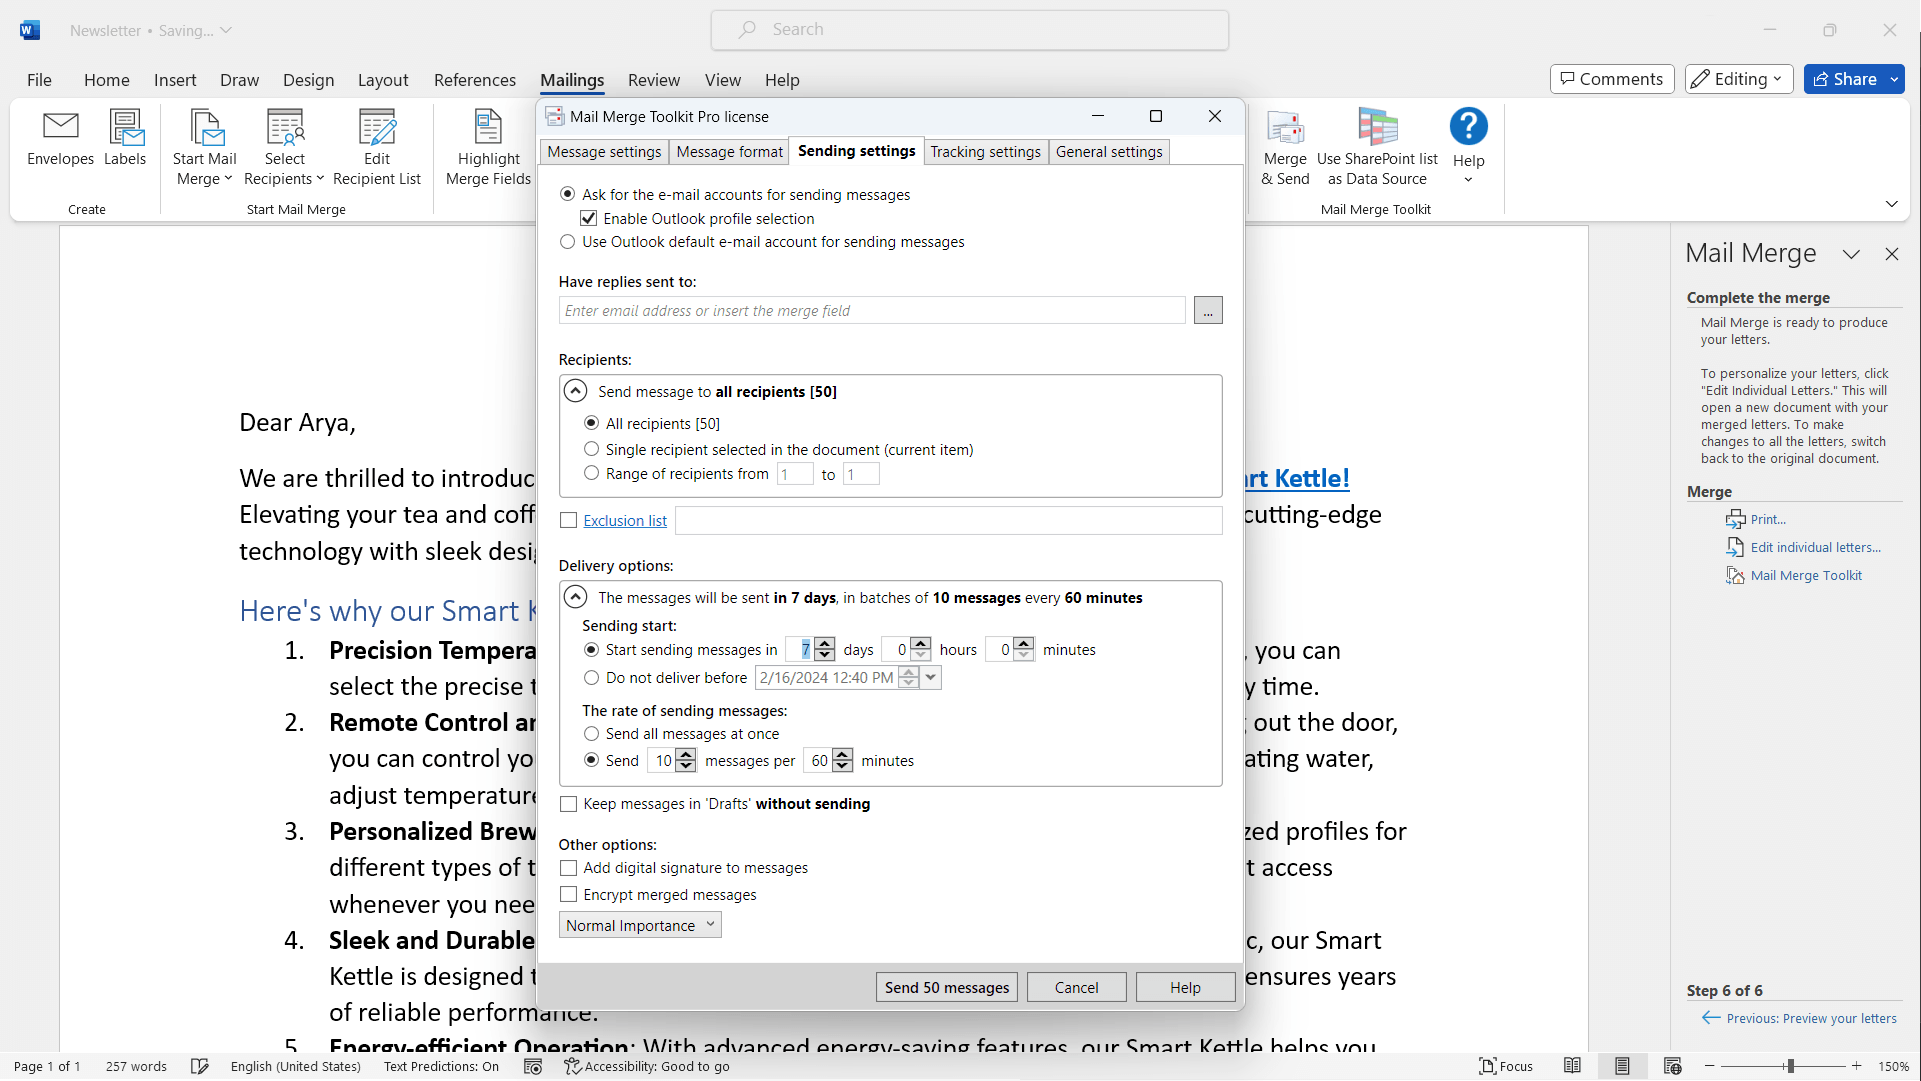Open the Normal Importance dropdown

pyautogui.click(x=639, y=925)
